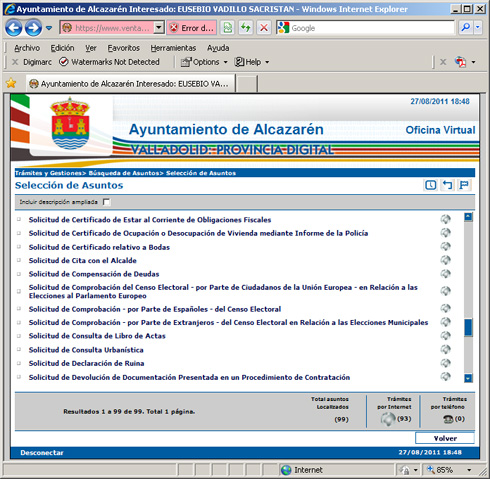Click internet icon for por Parte de Españoles row
The width and height of the screenshot is (490, 479).
[446, 308]
